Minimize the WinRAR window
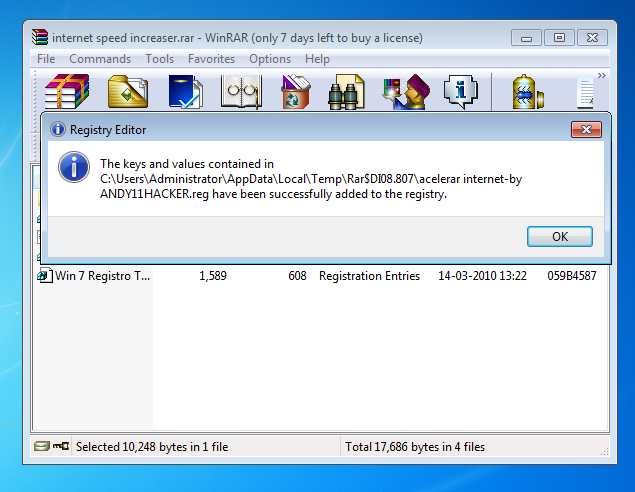This screenshot has width=635, height=492. tap(526, 38)
